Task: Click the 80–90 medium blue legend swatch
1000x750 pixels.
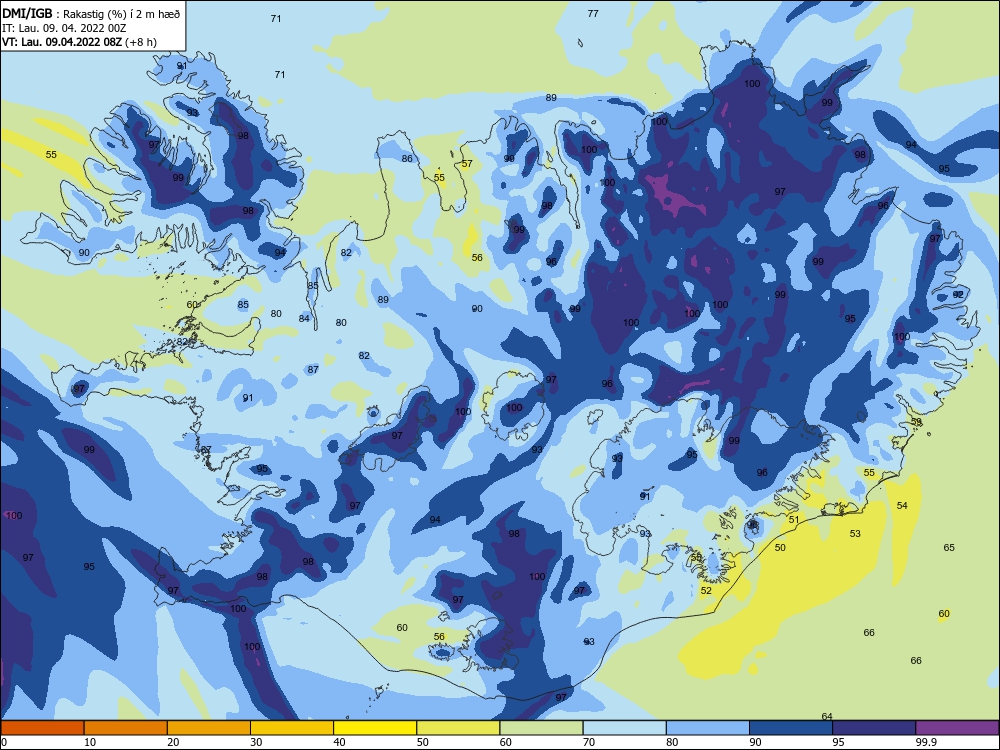Action: 708,728
